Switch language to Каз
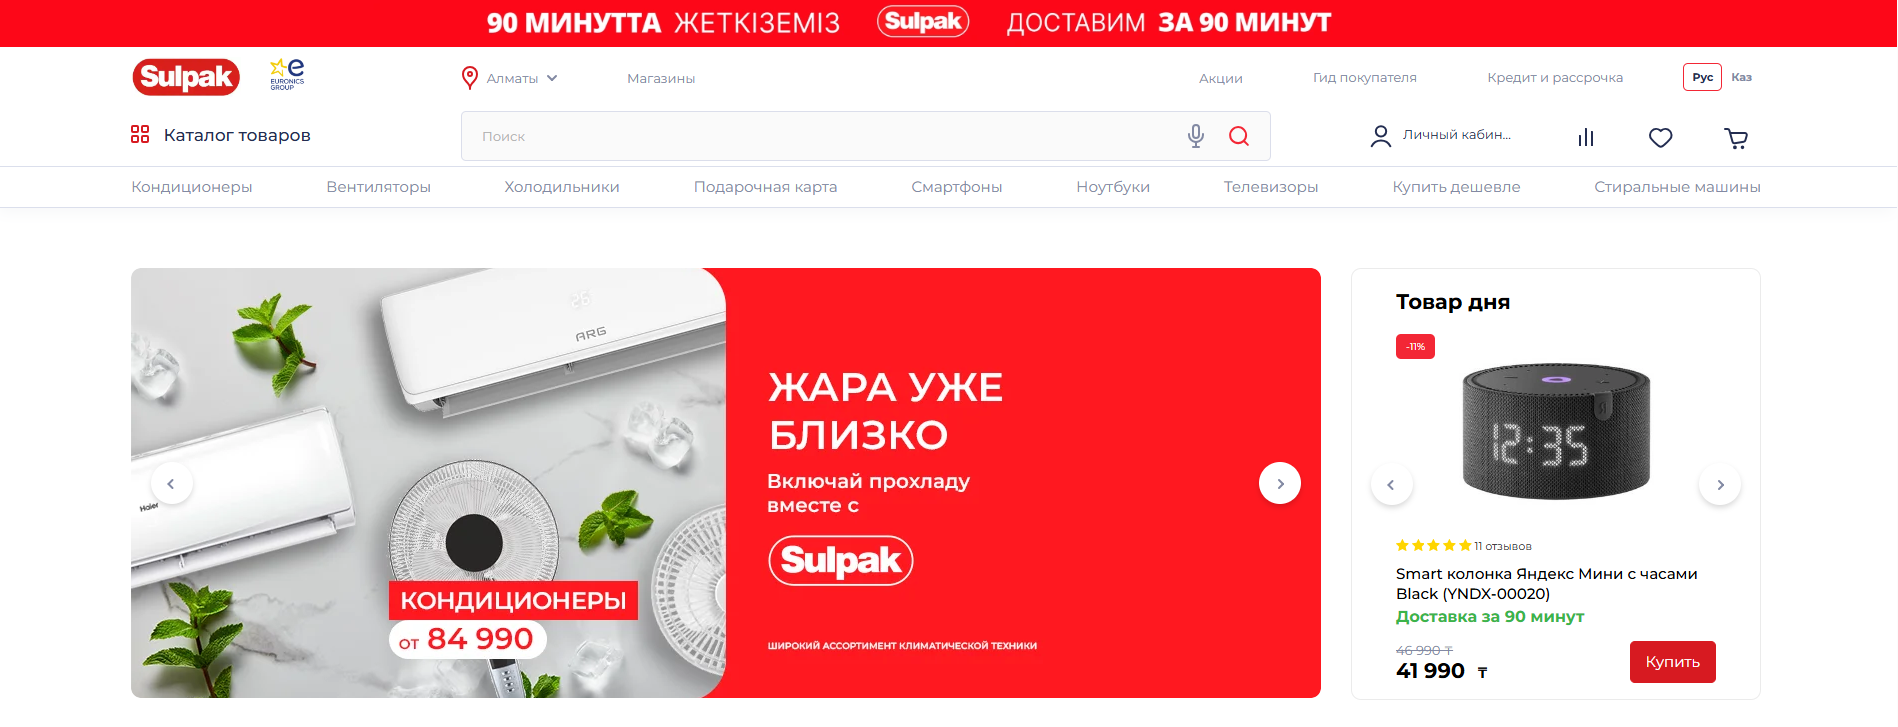The height and width of the screenshot is (727, 1898). [x=1741, y=77]
